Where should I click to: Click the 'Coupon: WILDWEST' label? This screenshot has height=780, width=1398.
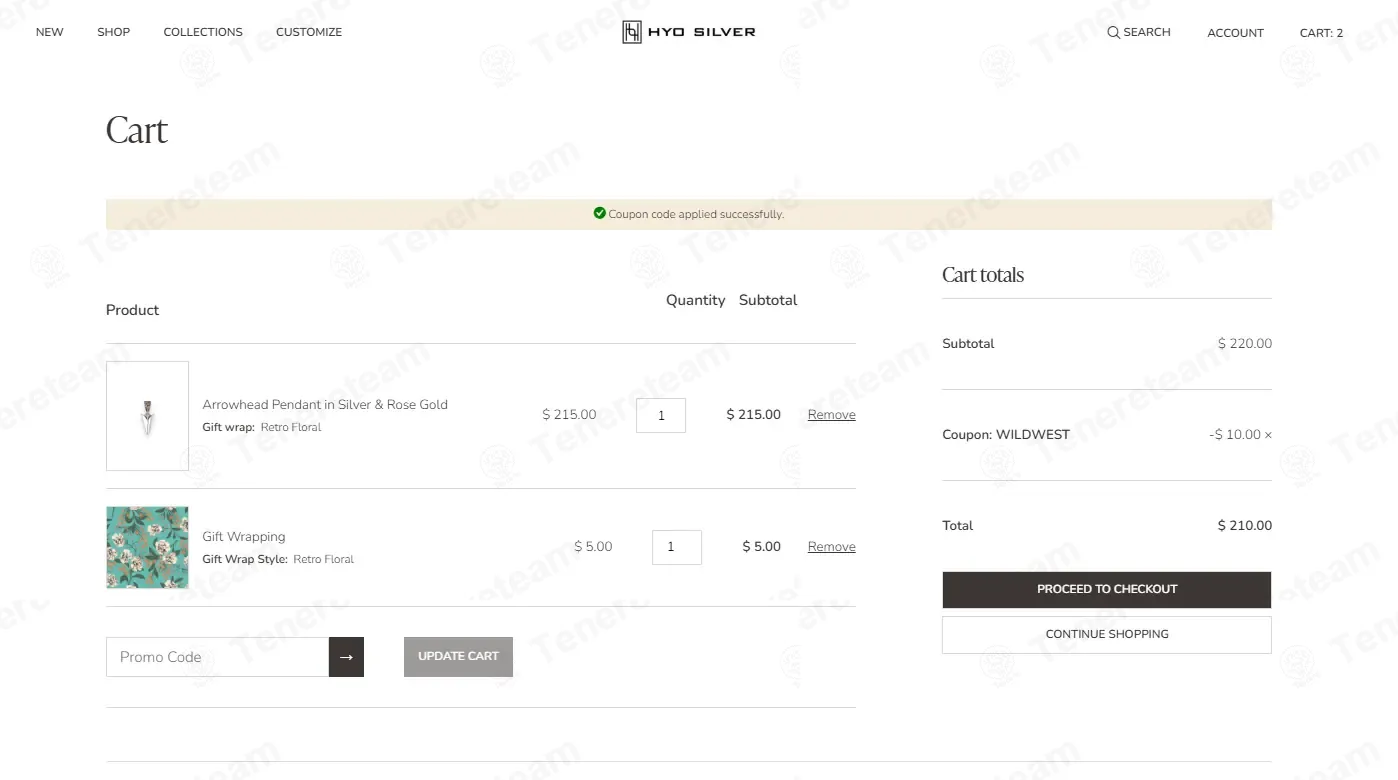coord(1006,435)
